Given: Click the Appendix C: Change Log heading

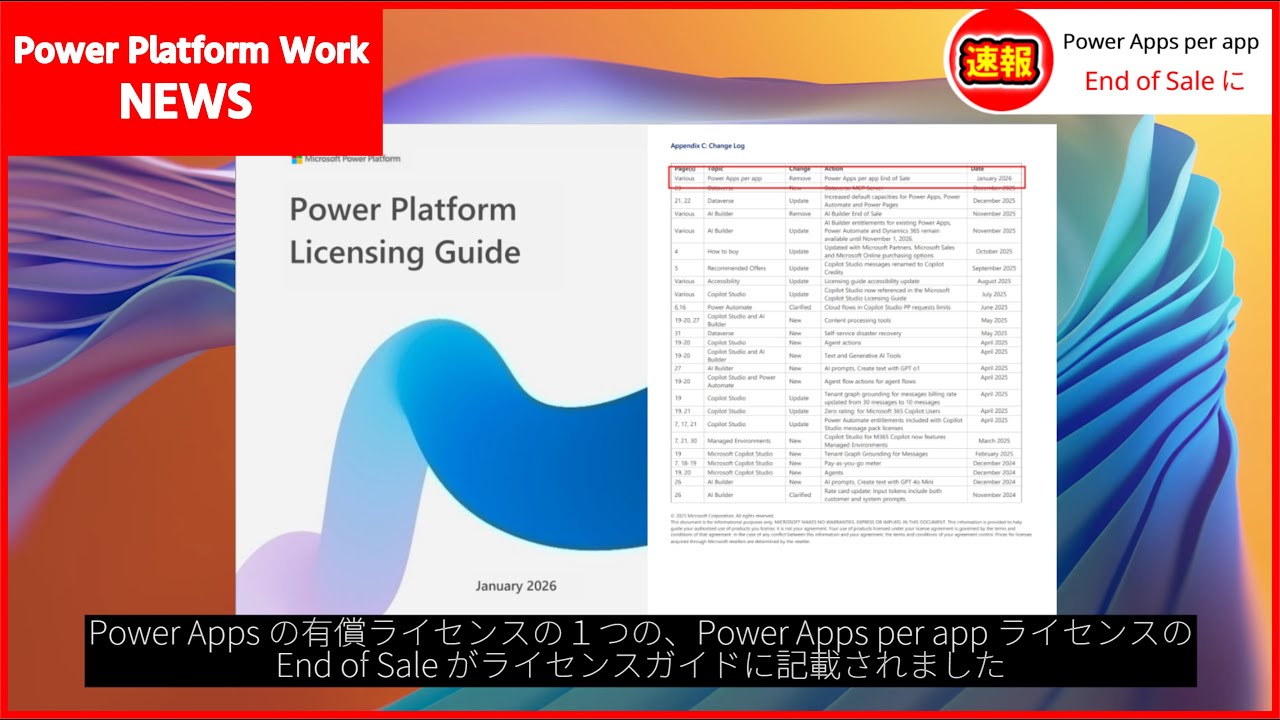Looking at the screenshot, I should coord(708,146).
